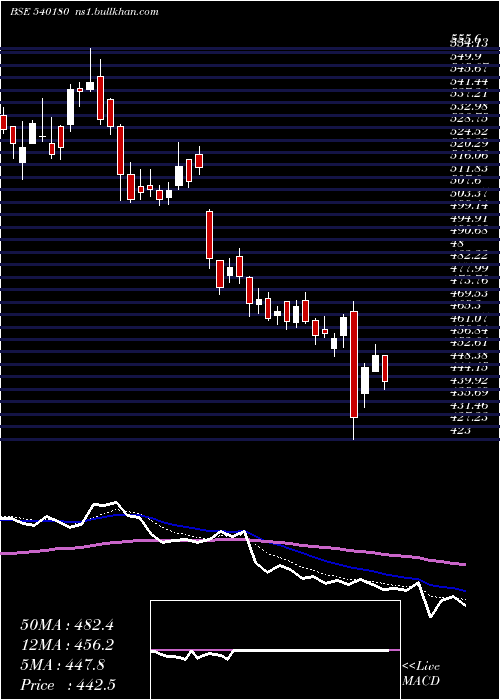Screen dimensions: 500x700
Task: Click the 50MA : 482.4 readout
Action: (x=67, y=625)
